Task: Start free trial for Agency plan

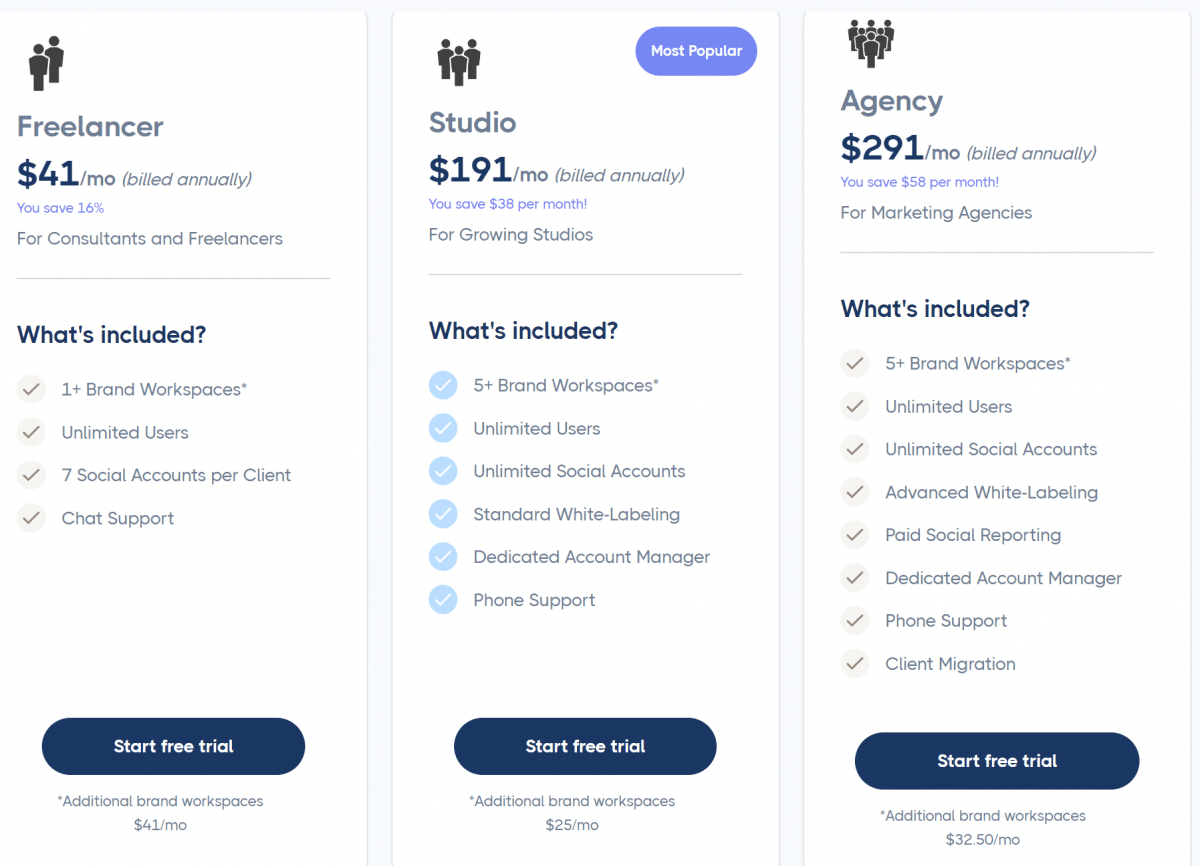Action: pos(997,761)
